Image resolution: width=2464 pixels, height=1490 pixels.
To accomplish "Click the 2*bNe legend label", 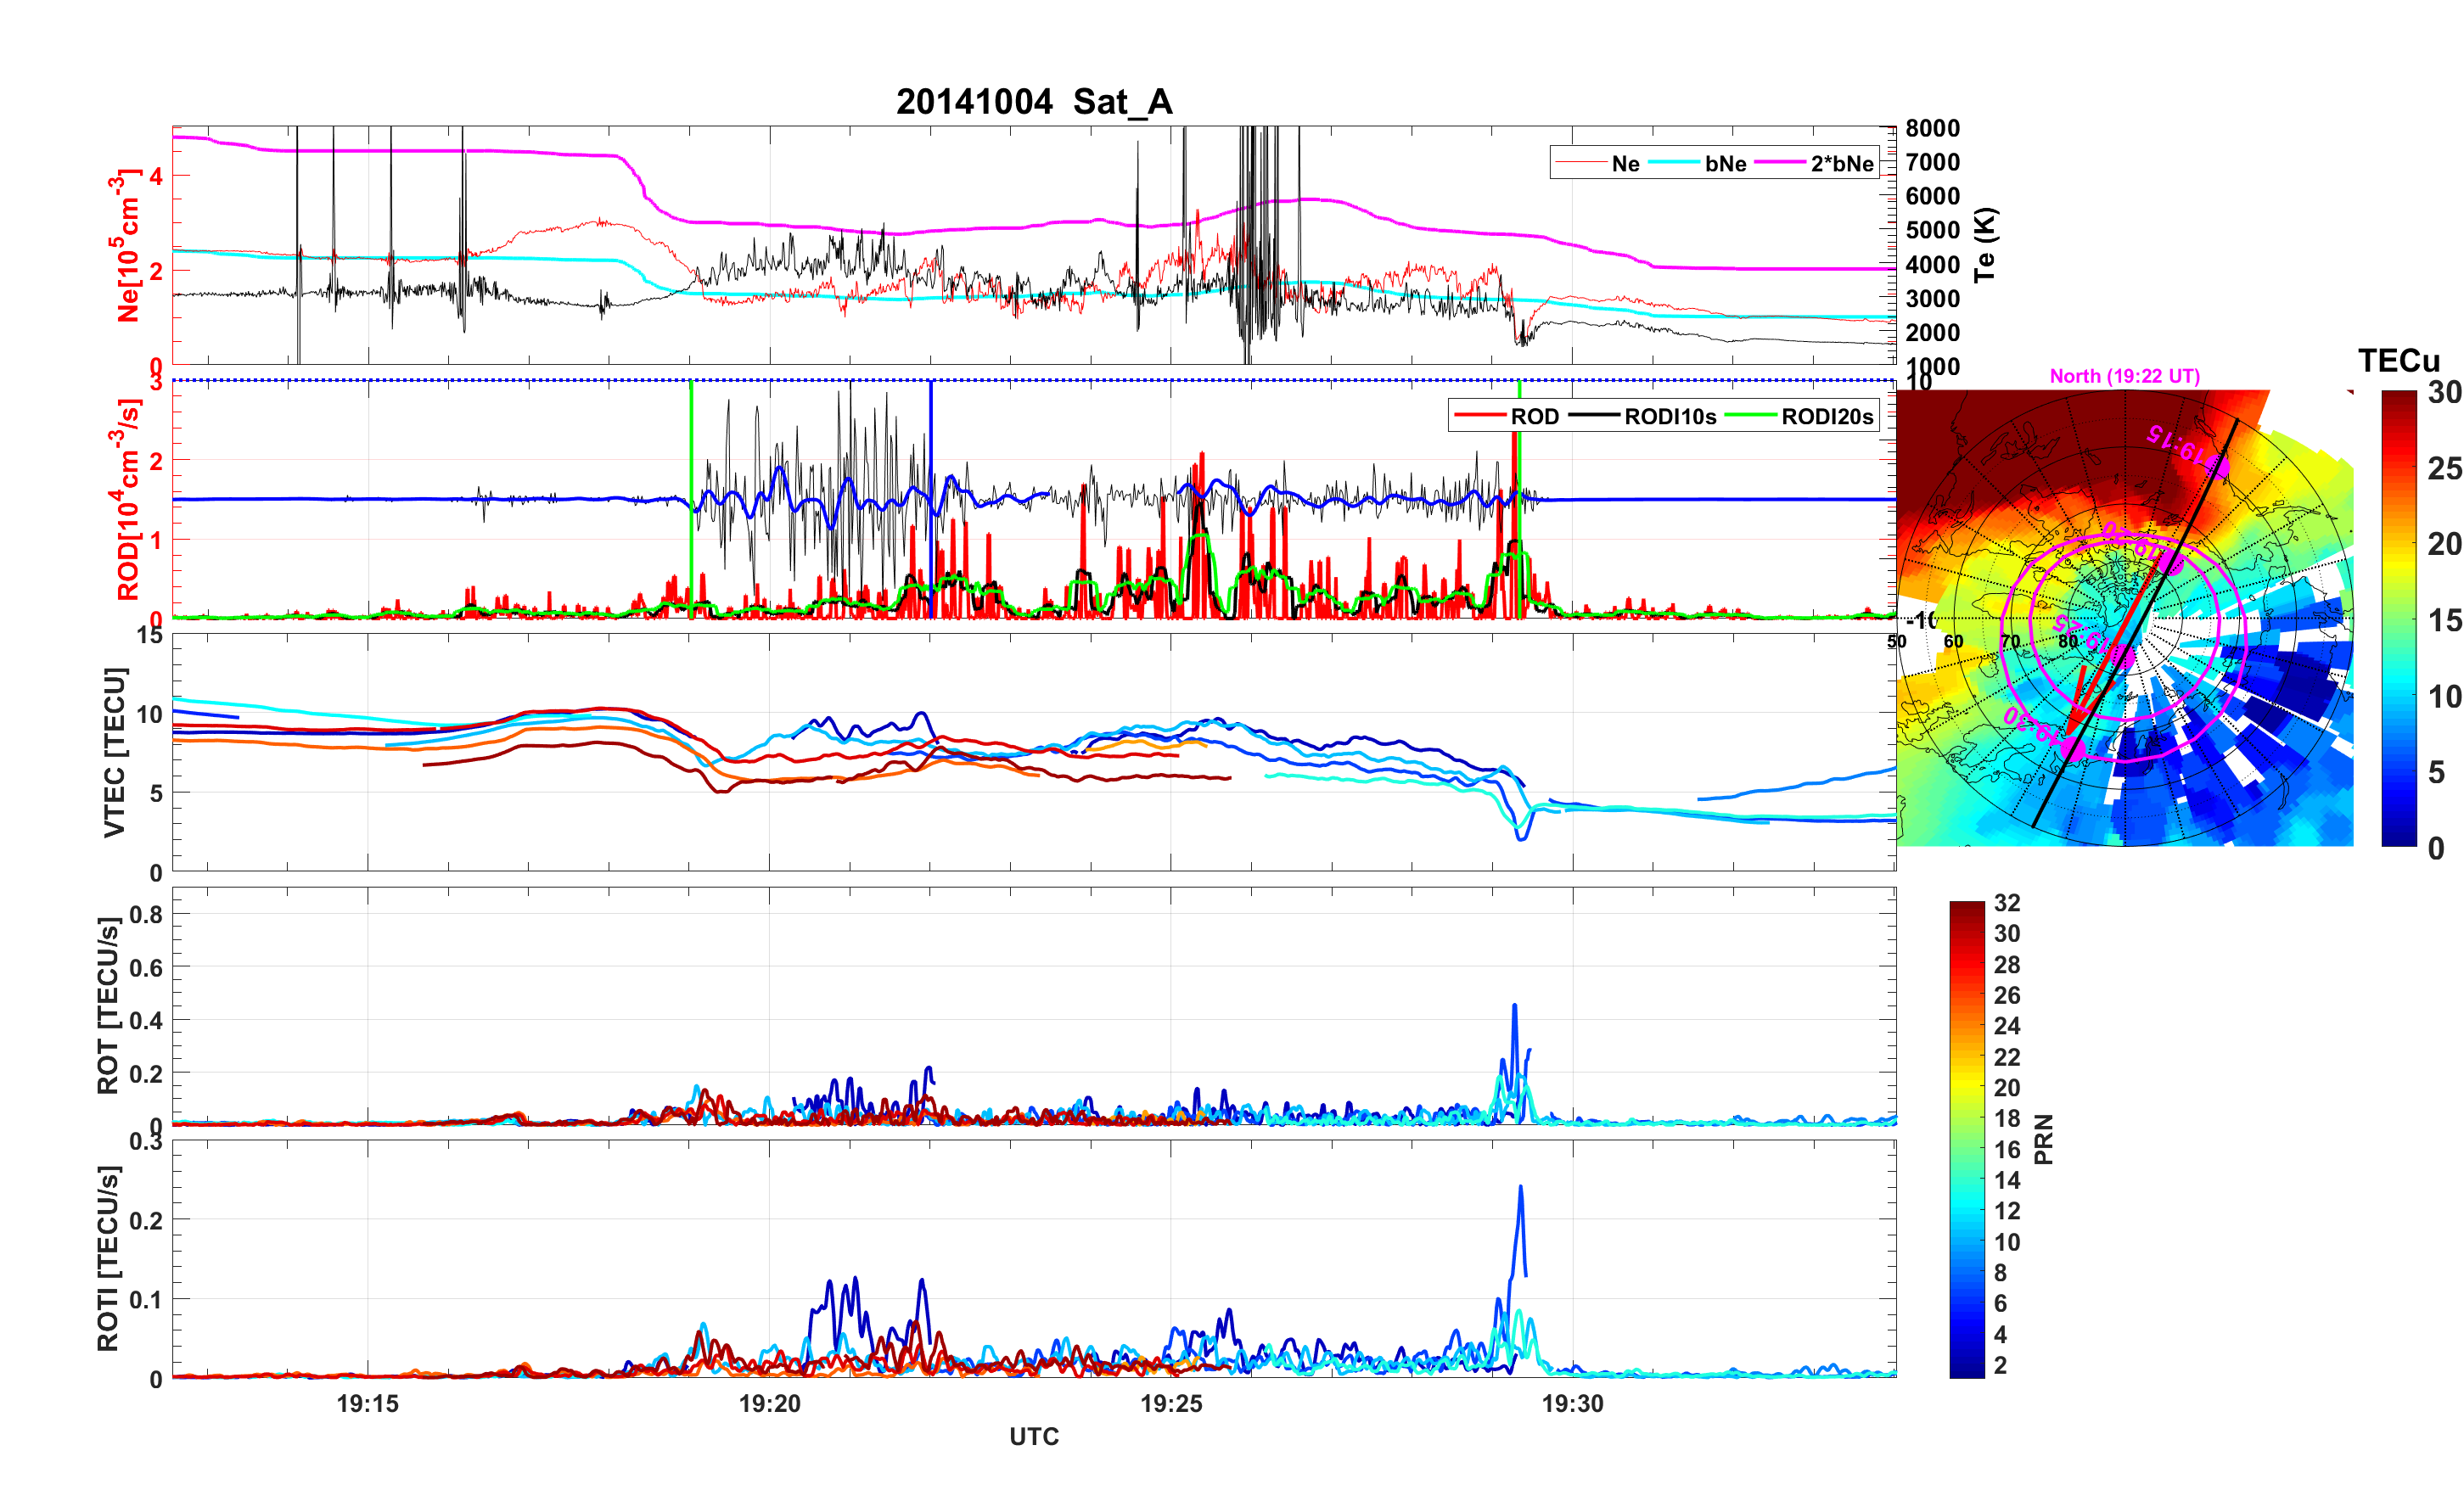I will (x=1841, y=164).
